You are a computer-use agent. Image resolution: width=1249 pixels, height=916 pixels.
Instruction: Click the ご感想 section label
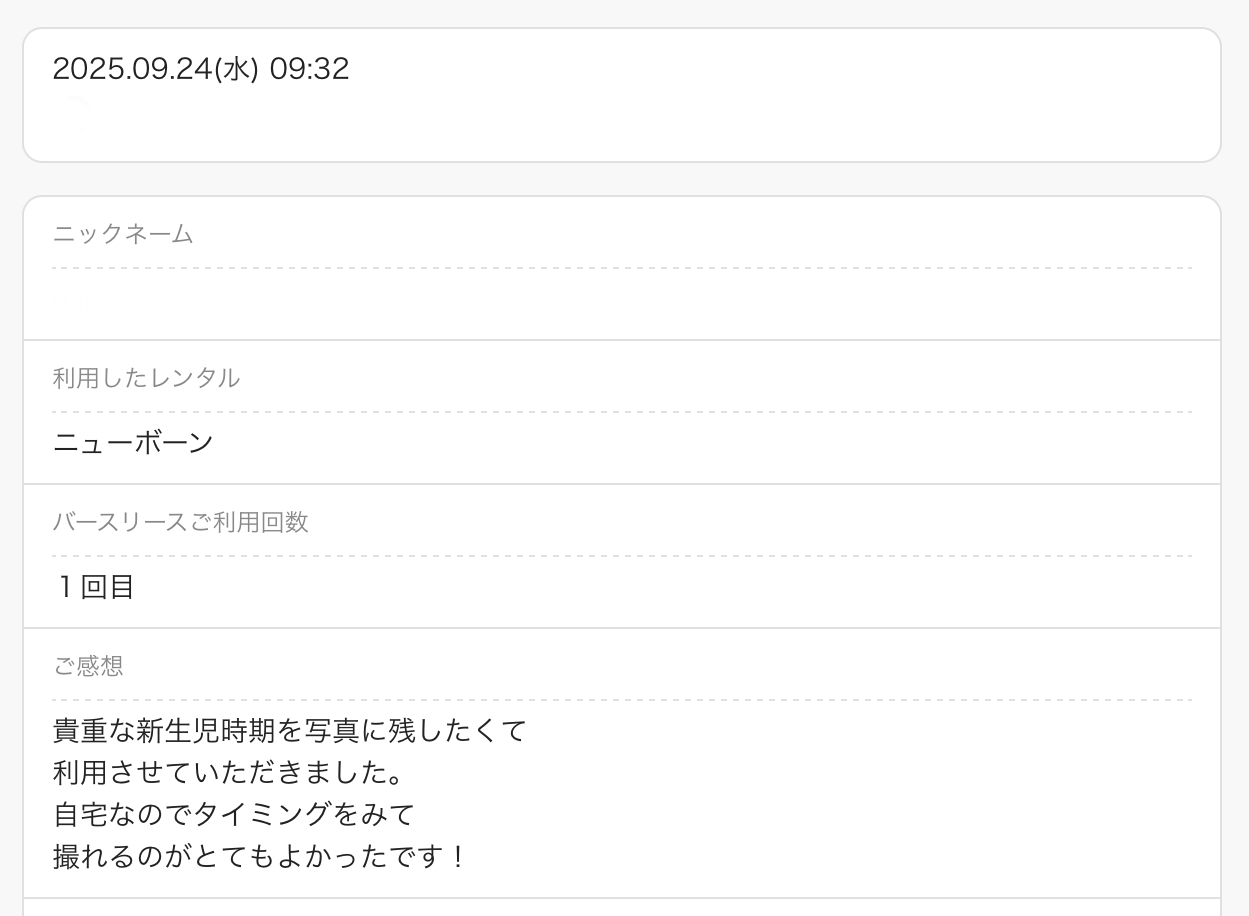[88, 666]
